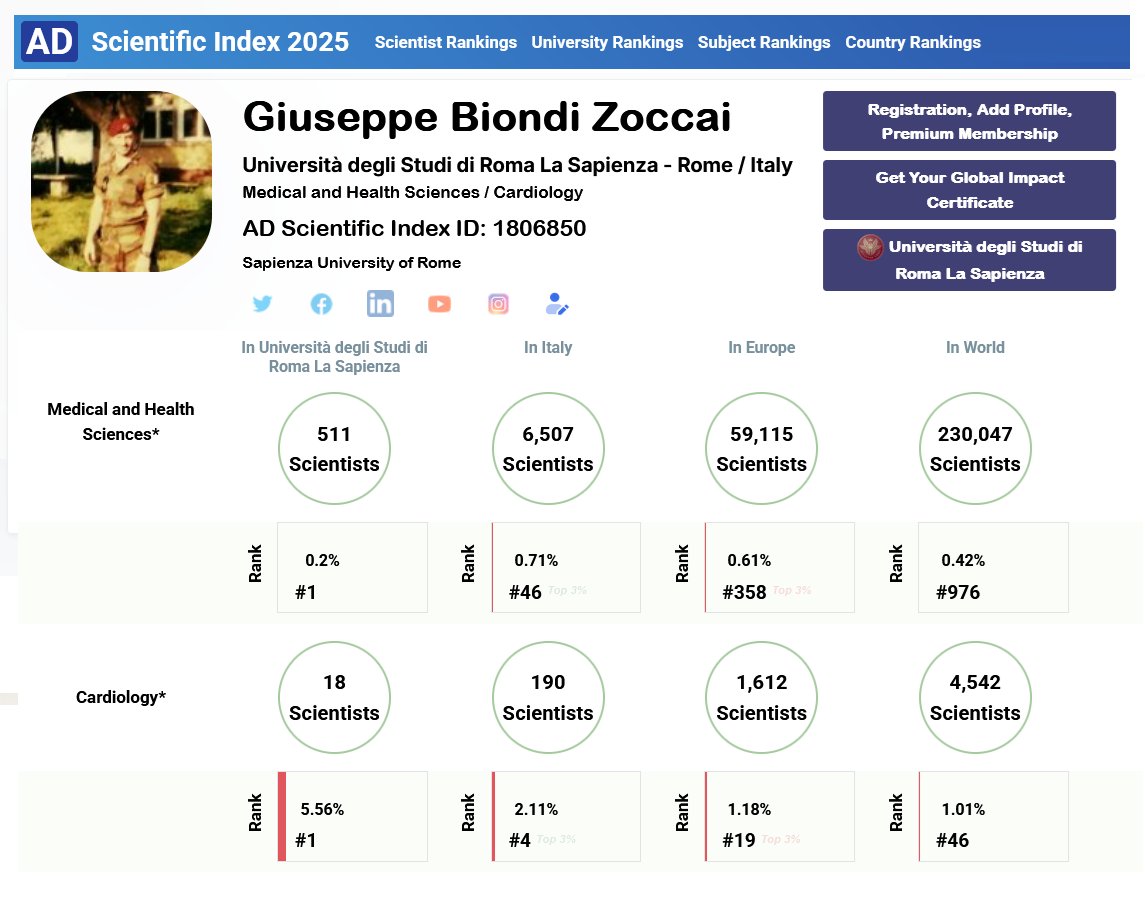
Task: Click the In Italy column header
Action: coord(548,348)
